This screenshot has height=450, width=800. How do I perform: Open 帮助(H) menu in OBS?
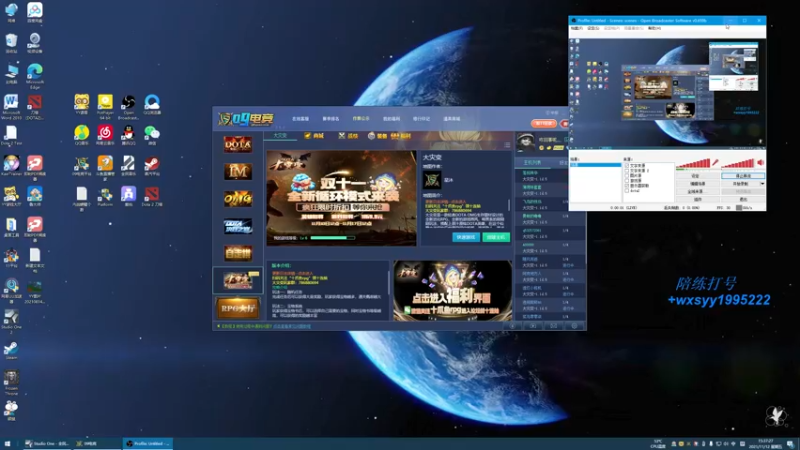pyautogui.click(x=654, y=29)
